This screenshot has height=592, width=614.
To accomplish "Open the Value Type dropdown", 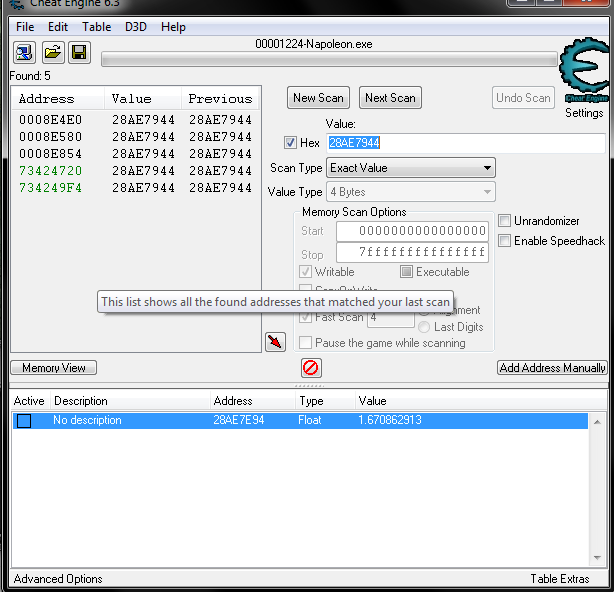I will click(x=411, y=192).
